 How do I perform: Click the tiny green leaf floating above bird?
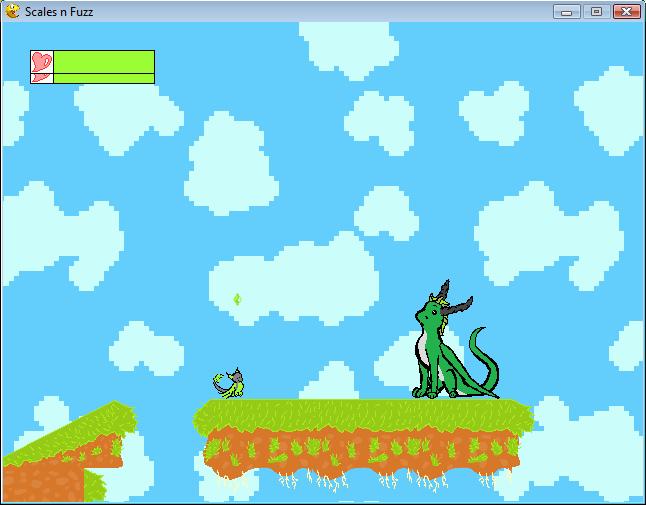point(237,299)
